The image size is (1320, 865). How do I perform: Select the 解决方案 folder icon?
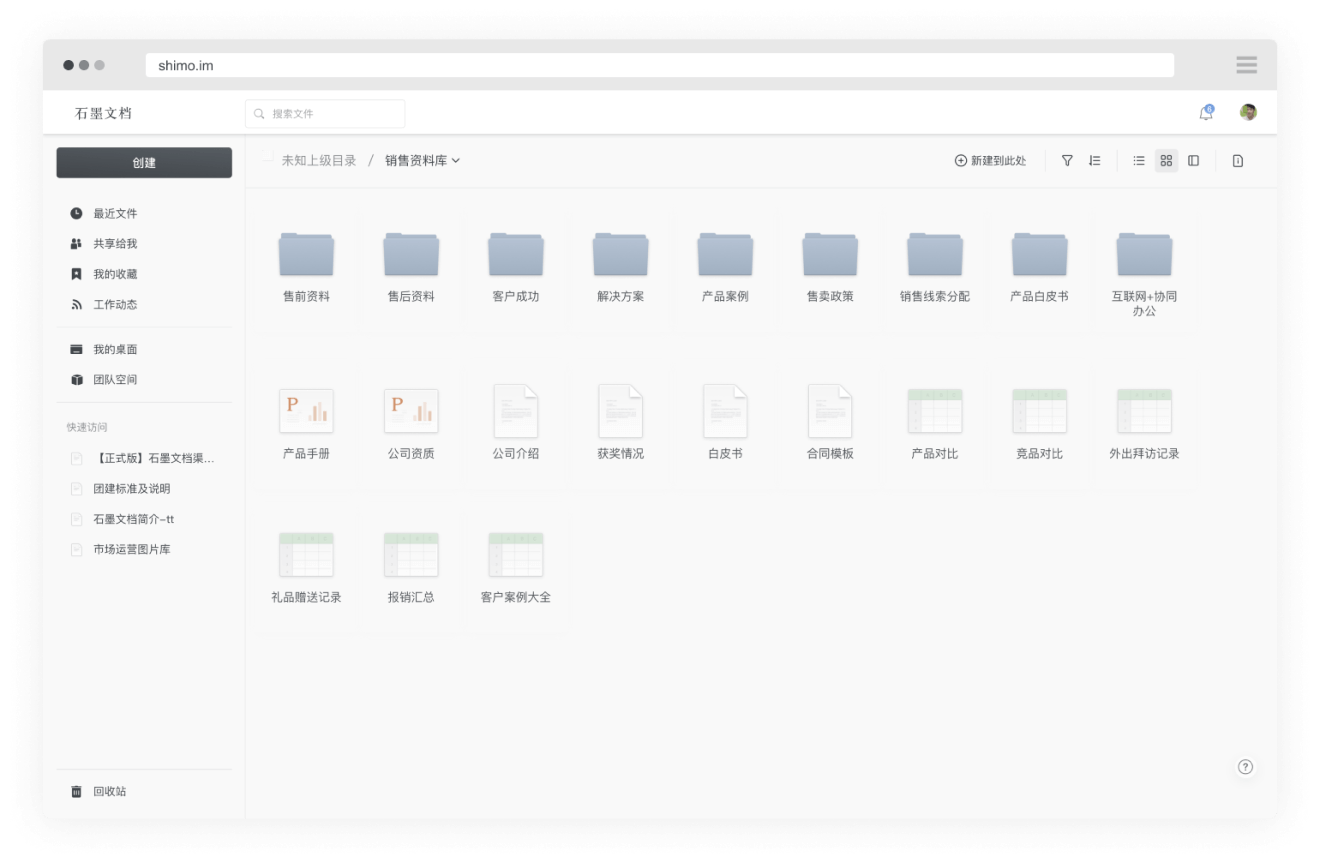(x=621, y=254)
